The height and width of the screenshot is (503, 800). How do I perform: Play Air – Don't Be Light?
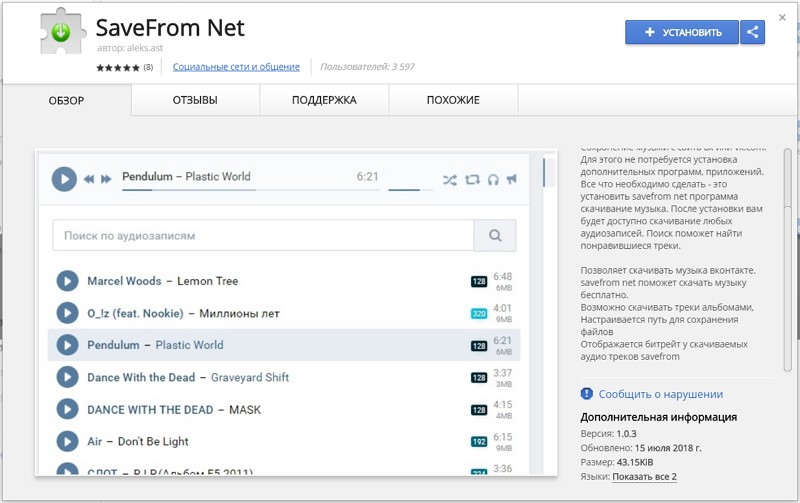pos(67,442)
